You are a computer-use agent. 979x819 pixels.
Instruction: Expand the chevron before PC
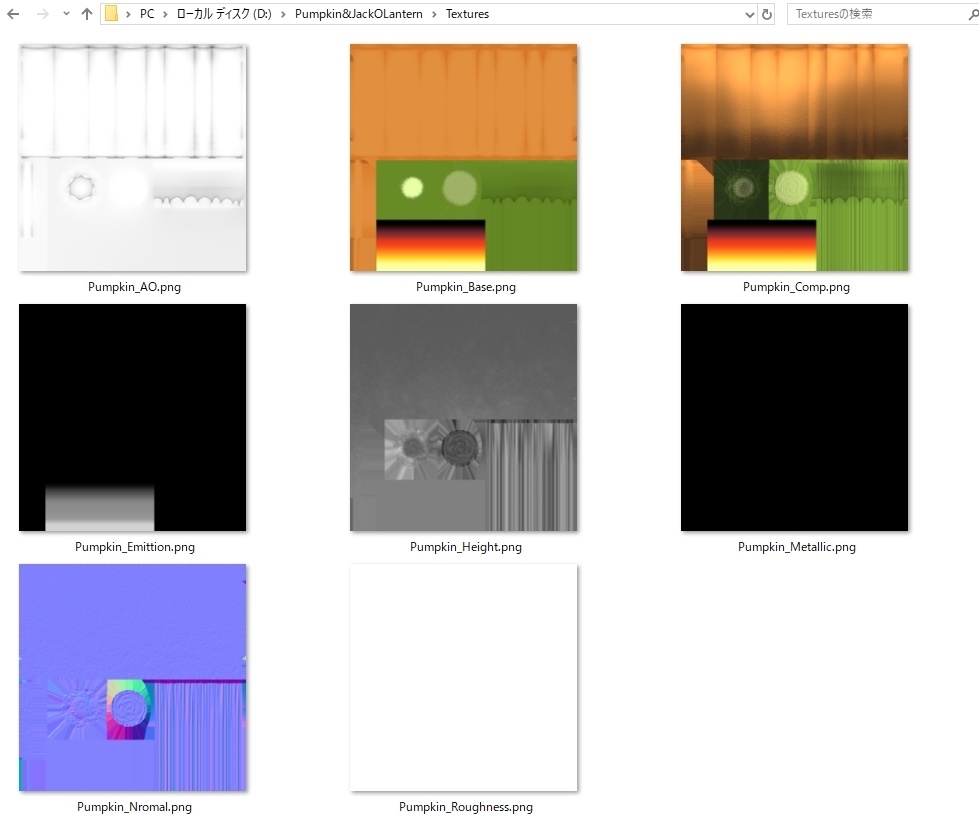pos(128,14)
